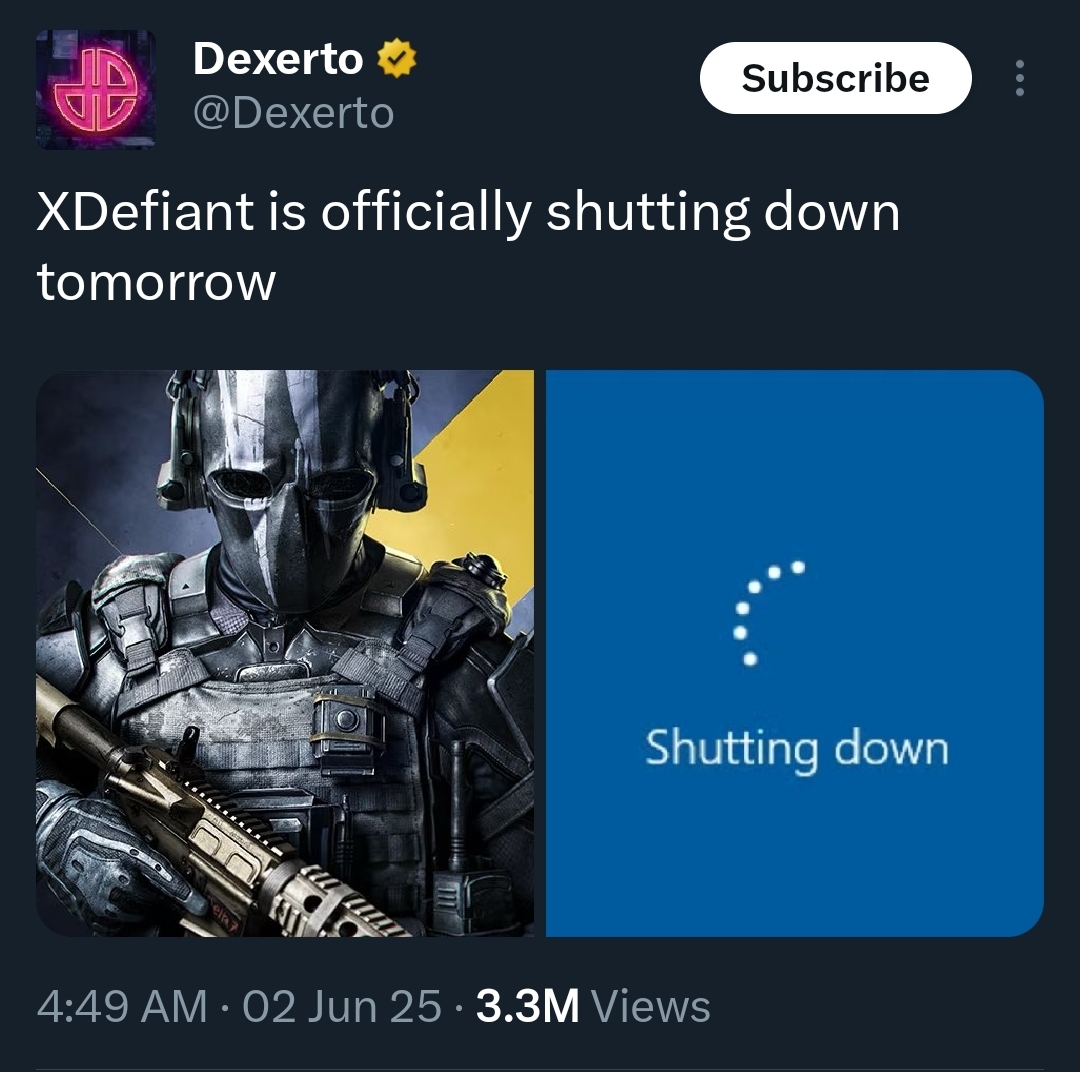Open the Dexerto display name profile link

tap(278, 59)
